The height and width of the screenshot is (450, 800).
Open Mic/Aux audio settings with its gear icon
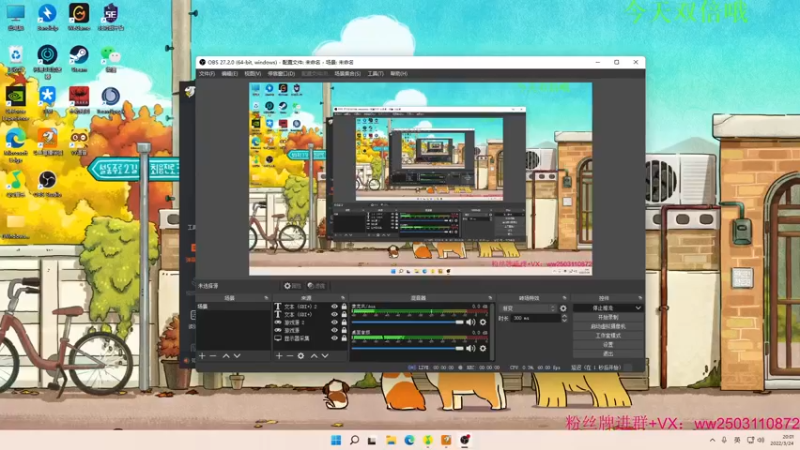point(483,322)
